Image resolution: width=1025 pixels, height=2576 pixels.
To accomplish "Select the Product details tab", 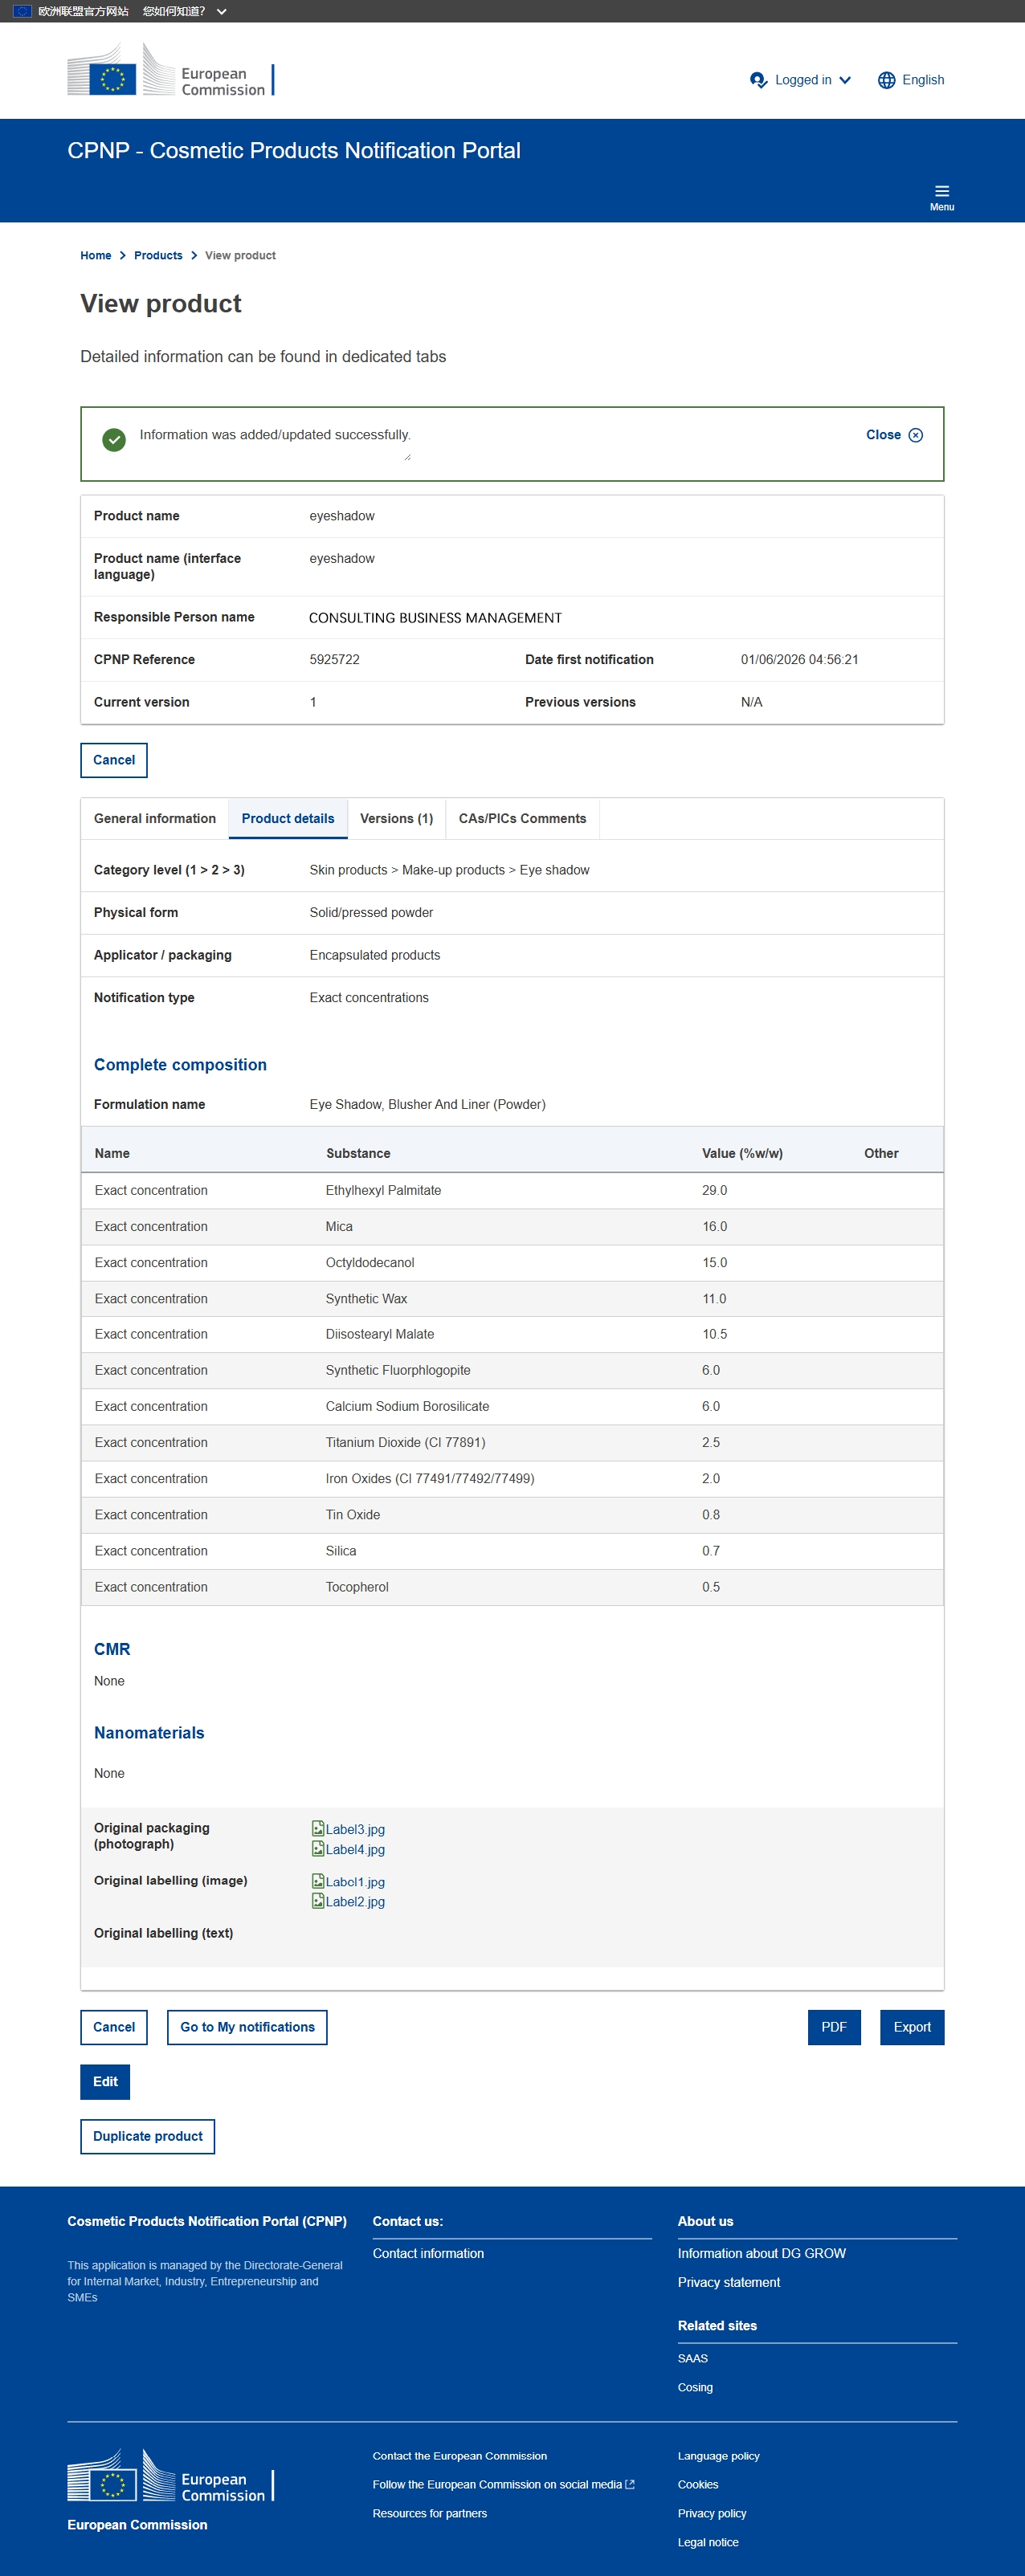I will click(288, 818).
